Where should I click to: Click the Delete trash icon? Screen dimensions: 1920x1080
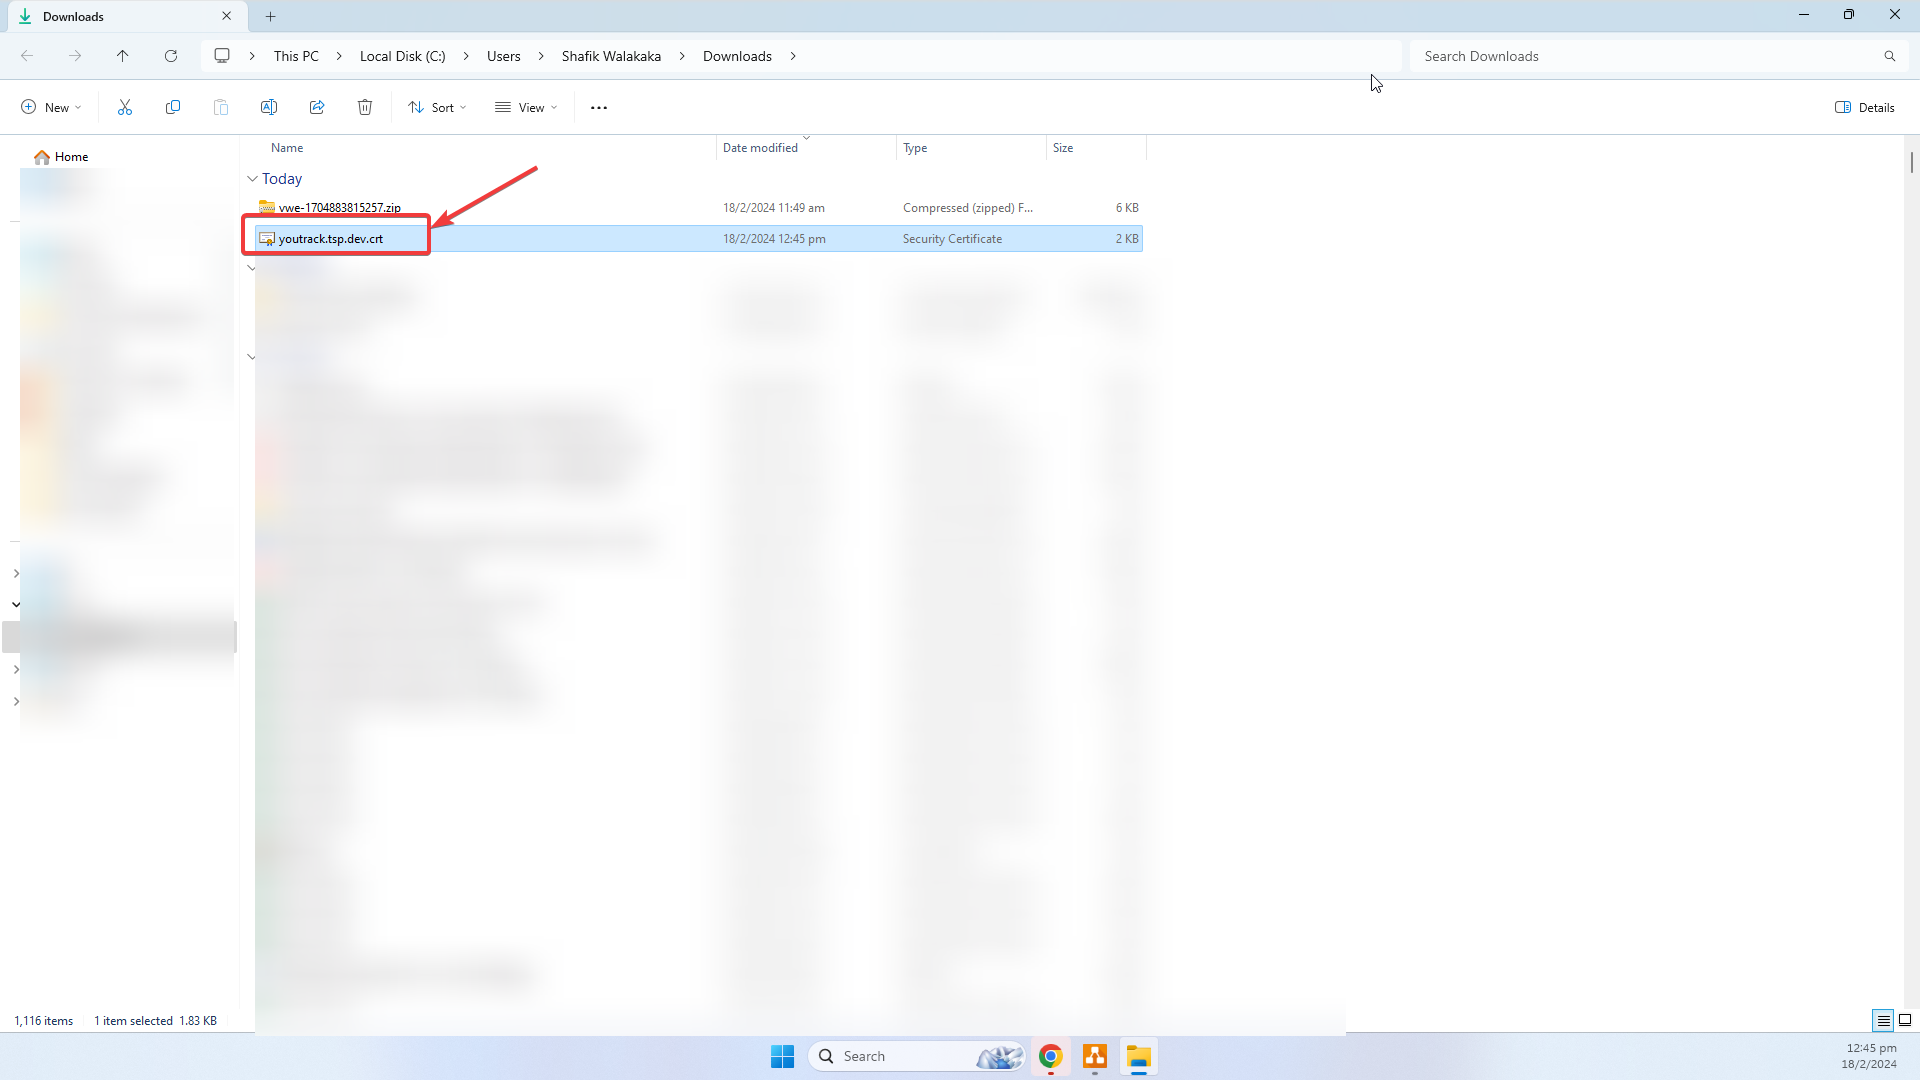365,107
